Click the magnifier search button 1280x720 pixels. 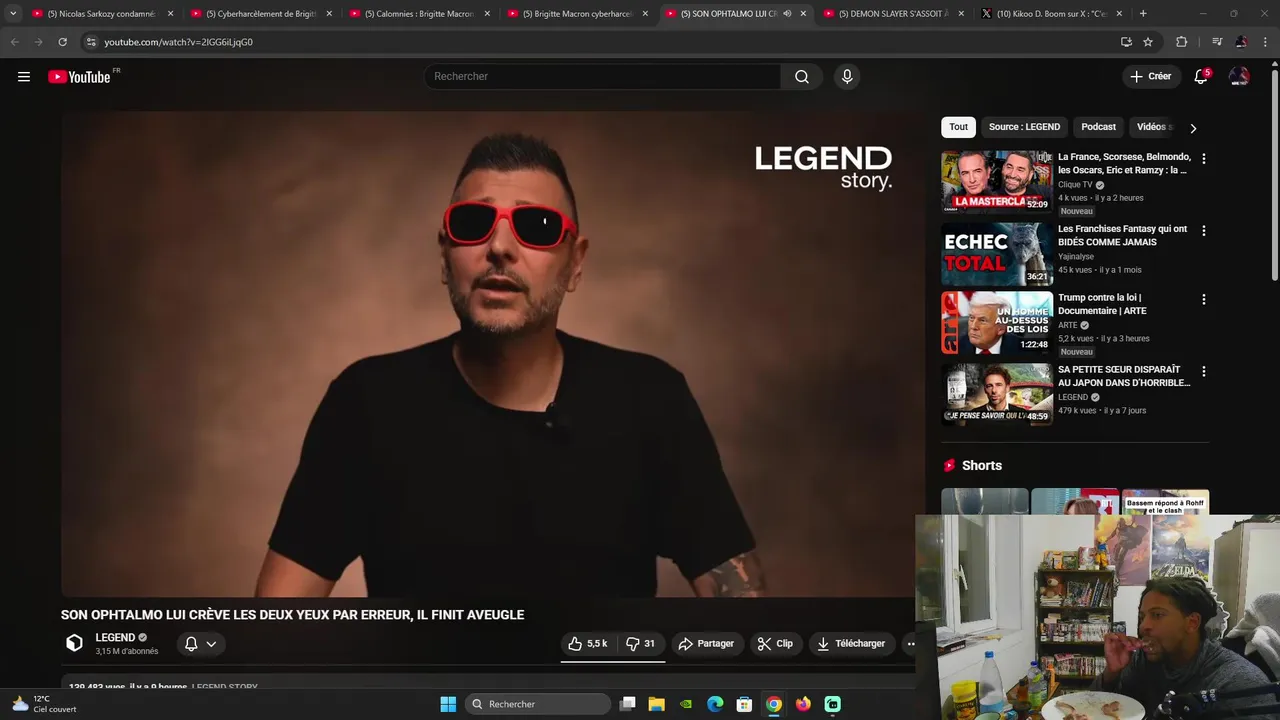click(x=802, y=77)
